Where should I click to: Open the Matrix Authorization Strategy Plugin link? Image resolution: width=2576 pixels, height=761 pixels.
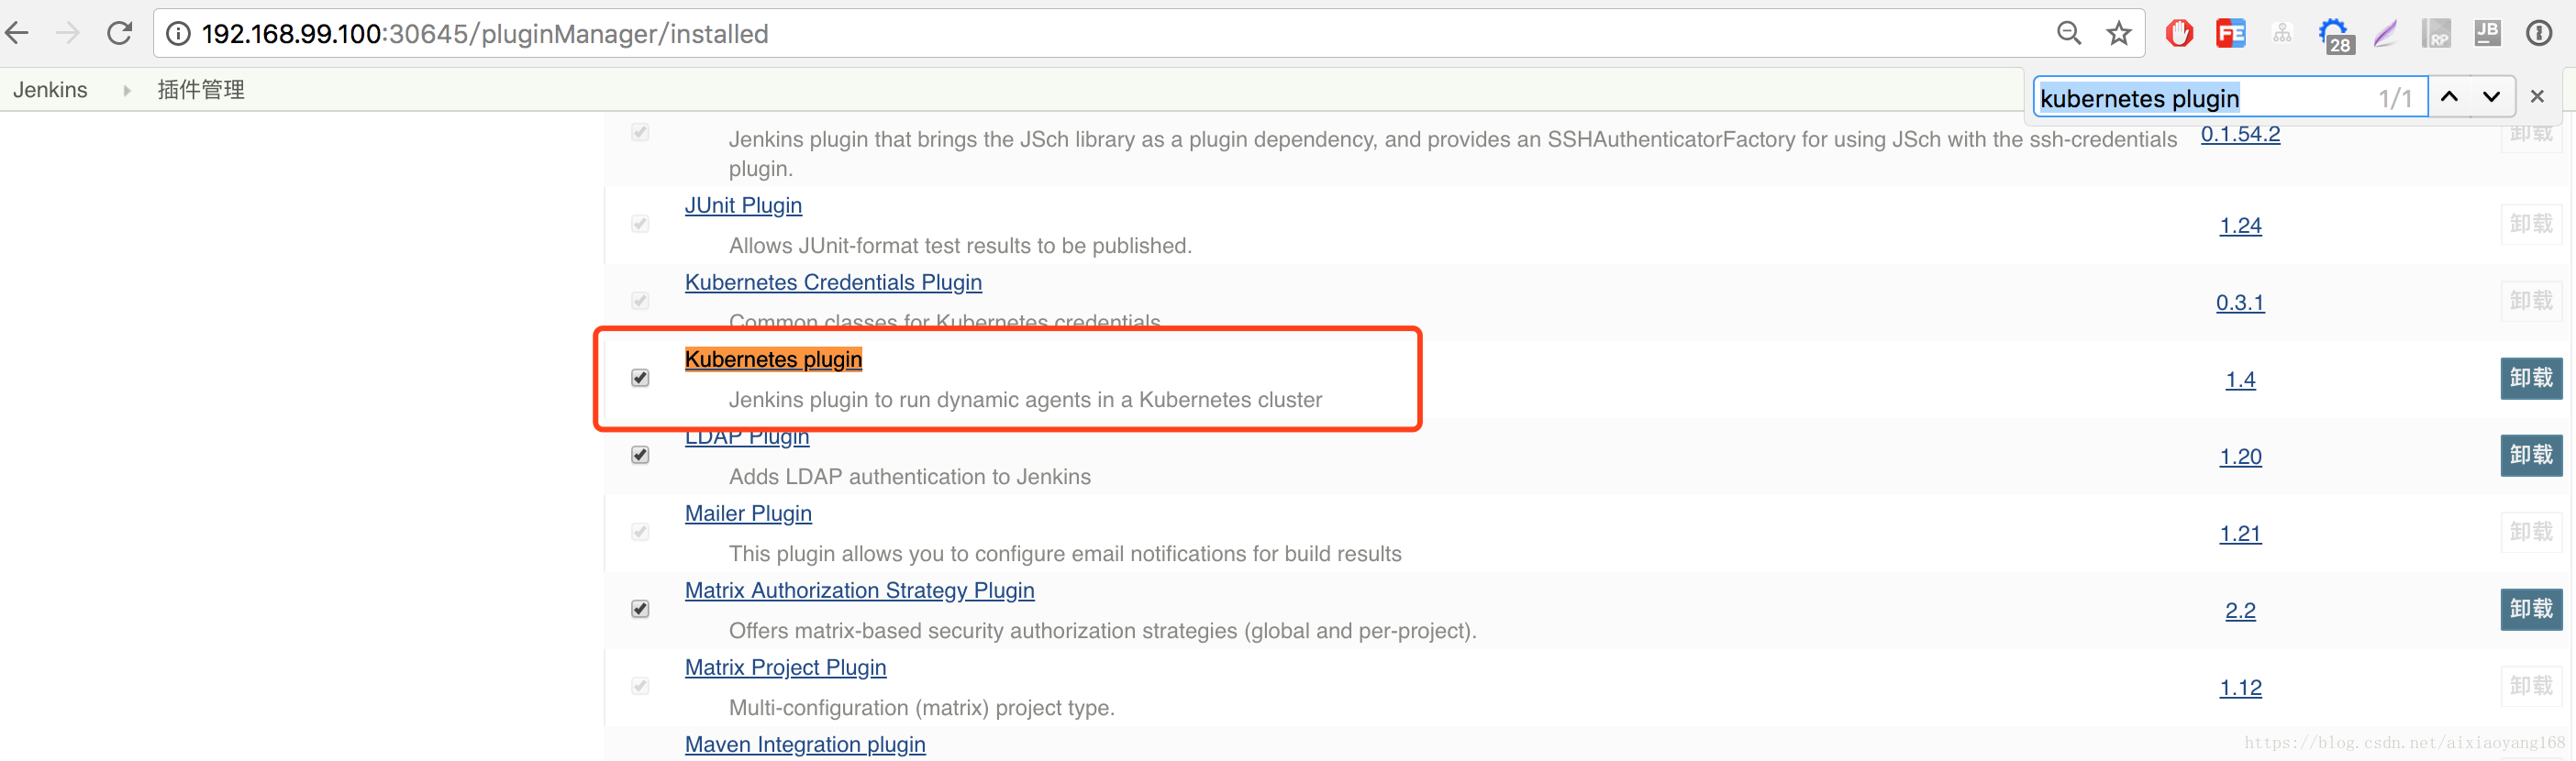[x=859, y=590]
